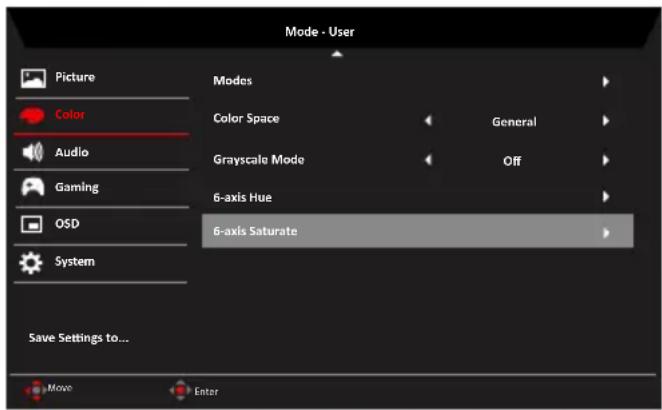Click Save Settings to...
This screenshot has width=662, height=410.
(79, 338)
